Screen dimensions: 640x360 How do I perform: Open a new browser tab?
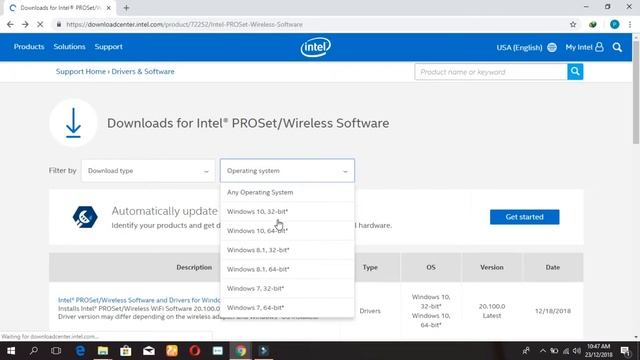tap(127, 8)
